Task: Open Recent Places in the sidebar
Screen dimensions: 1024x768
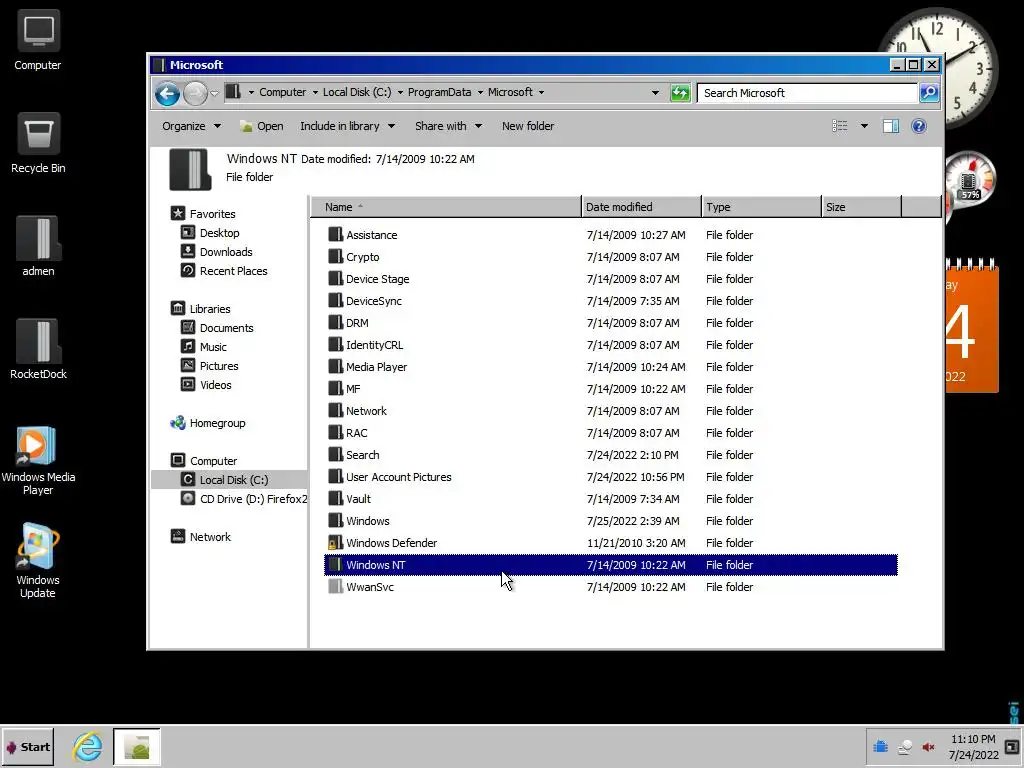Action: [x=233, y=270]
